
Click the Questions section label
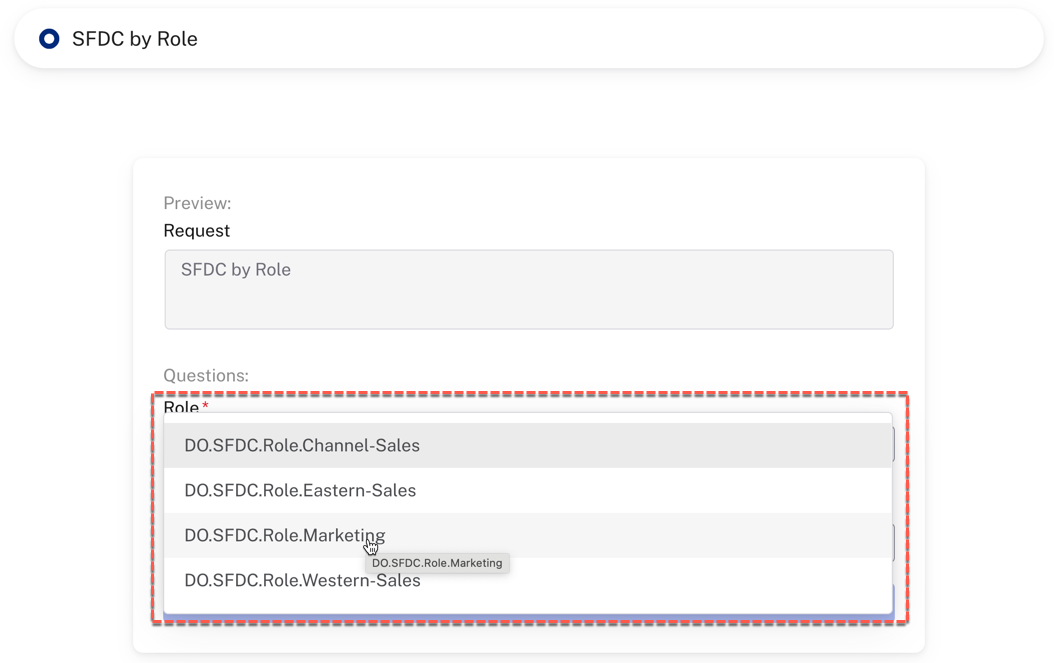pos(206,375)
